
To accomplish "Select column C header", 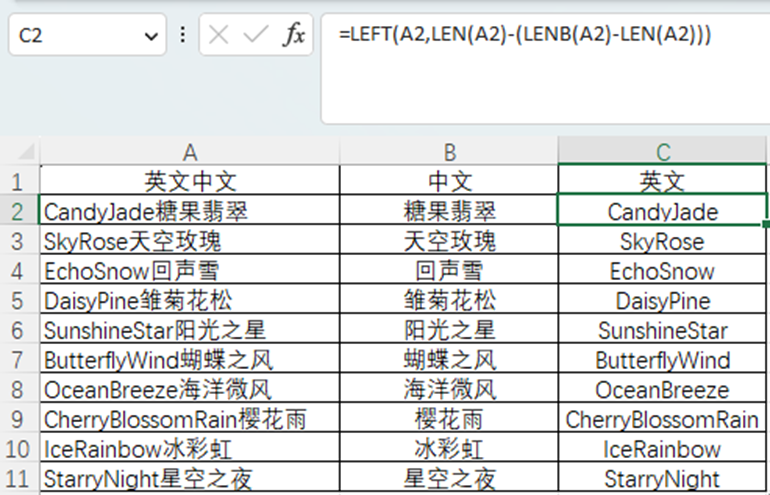I will tap(662, 152).
